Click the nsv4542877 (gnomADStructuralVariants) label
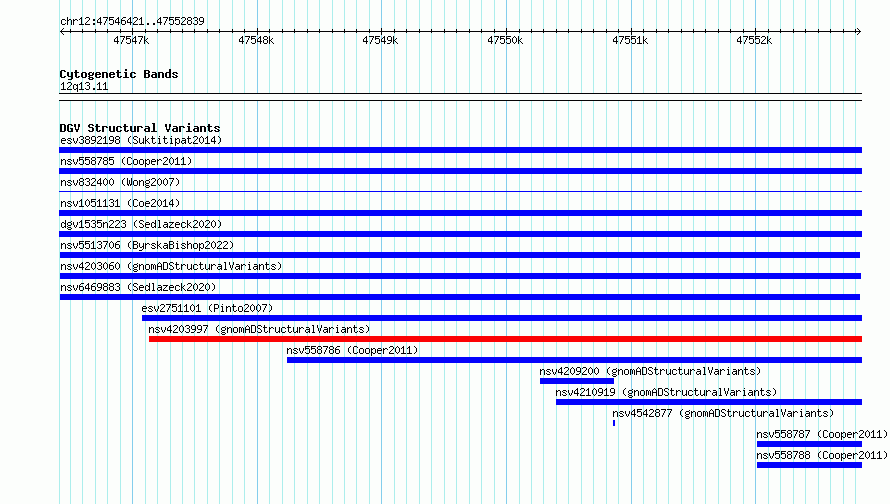Screen dimensions: 890x504 pos(723,413)
